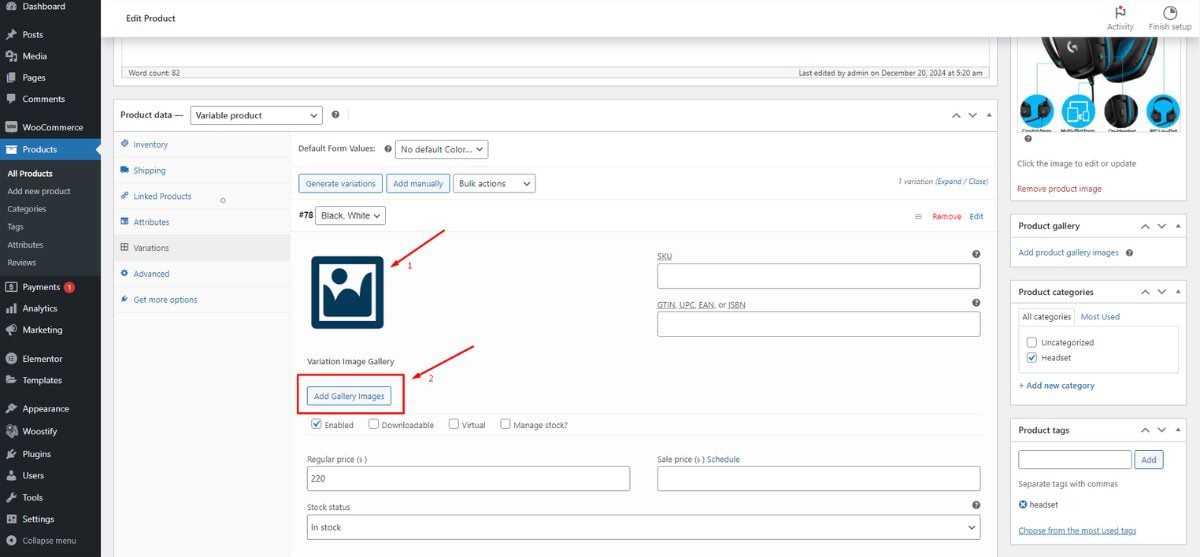Tick the Uncategorized category checkbox

pyautogui.click(x=1032, y=342)
